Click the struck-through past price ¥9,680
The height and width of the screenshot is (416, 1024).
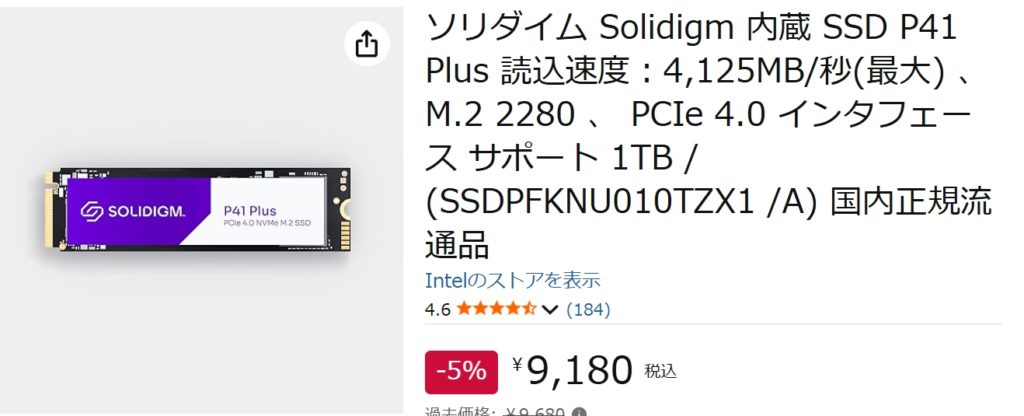point(535,412)
